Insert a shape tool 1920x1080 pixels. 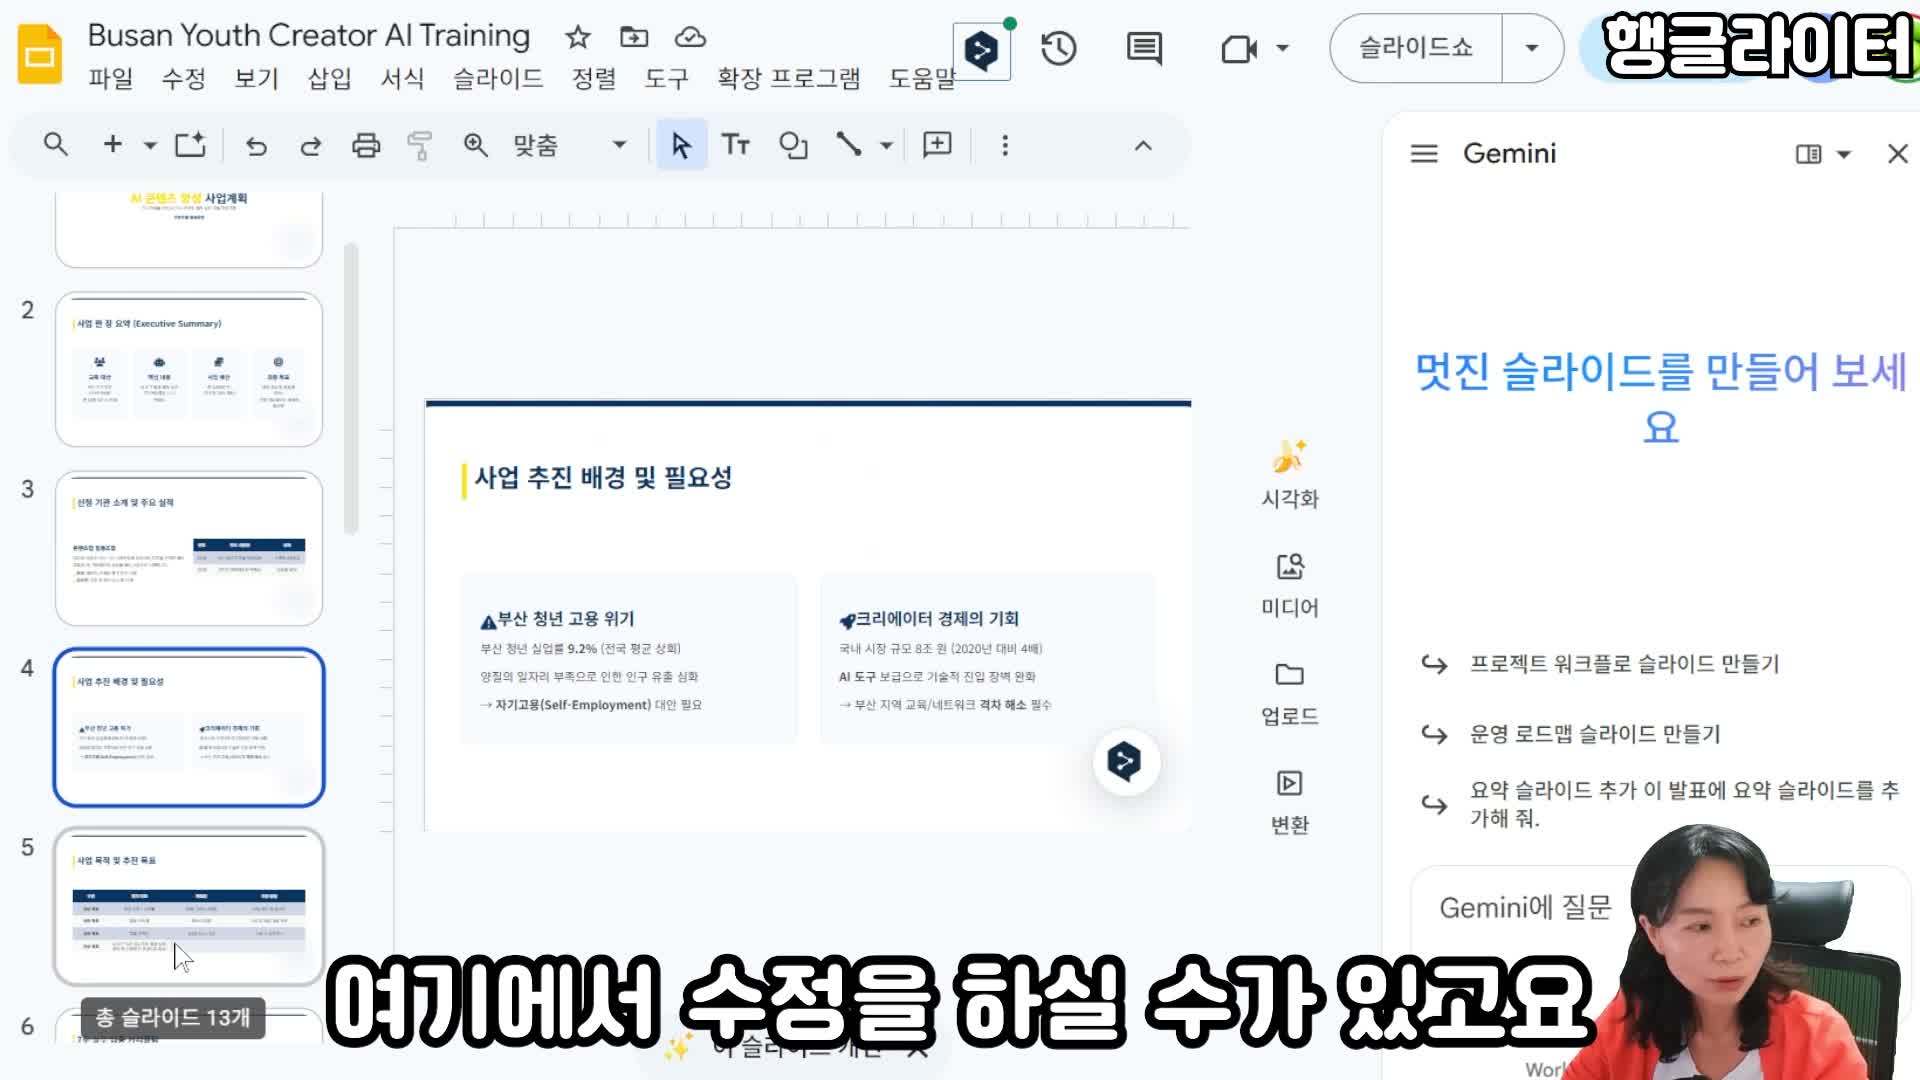793,146
